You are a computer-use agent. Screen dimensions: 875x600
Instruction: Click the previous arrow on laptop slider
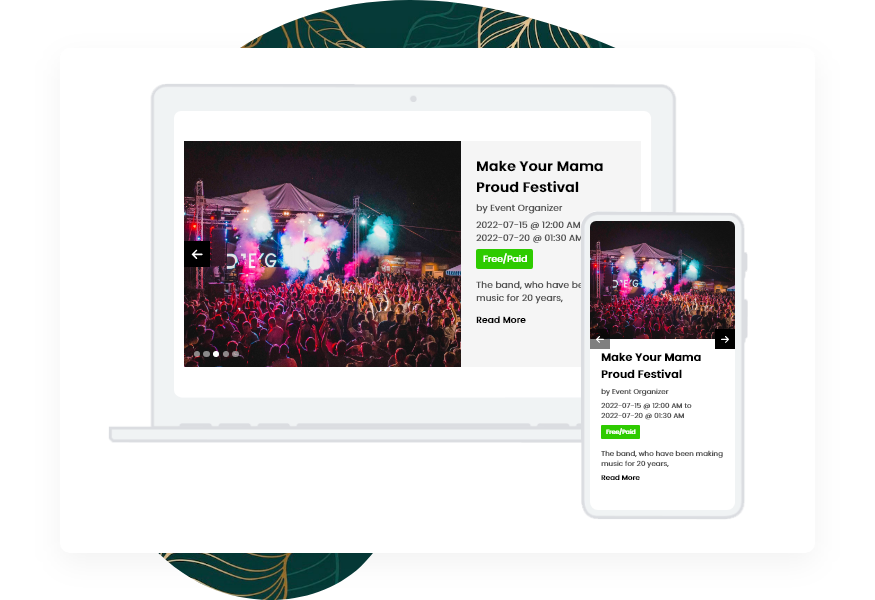[x=197, y=254]
